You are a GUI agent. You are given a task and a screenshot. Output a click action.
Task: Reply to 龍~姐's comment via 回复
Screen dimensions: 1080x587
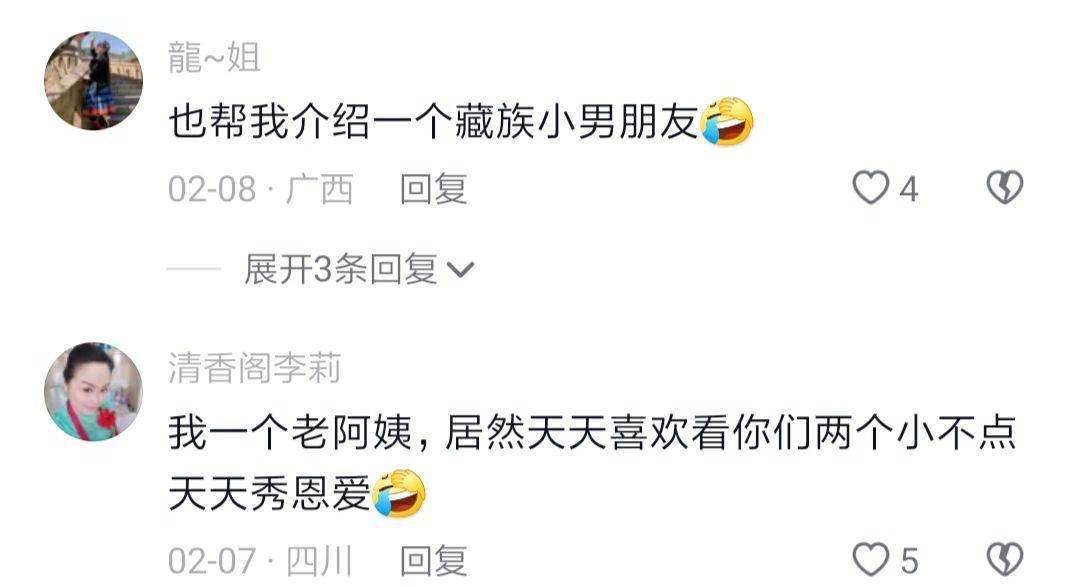pyautogui.click(x=434, y=189)
